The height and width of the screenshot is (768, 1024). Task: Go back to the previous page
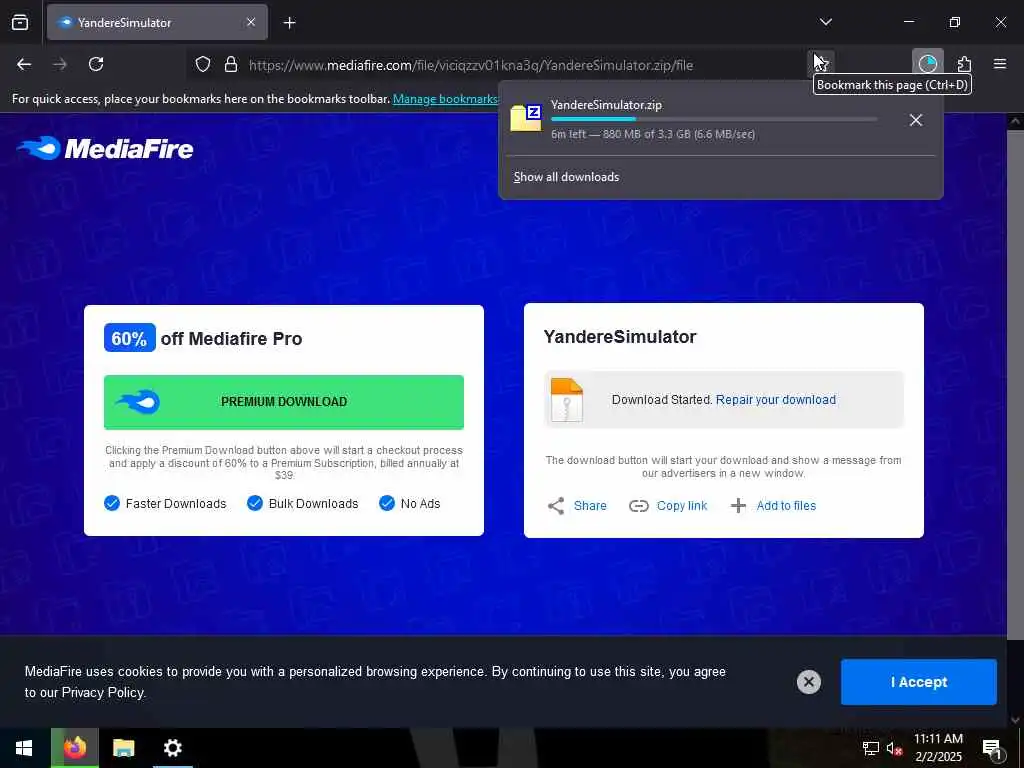pos(24,64)
